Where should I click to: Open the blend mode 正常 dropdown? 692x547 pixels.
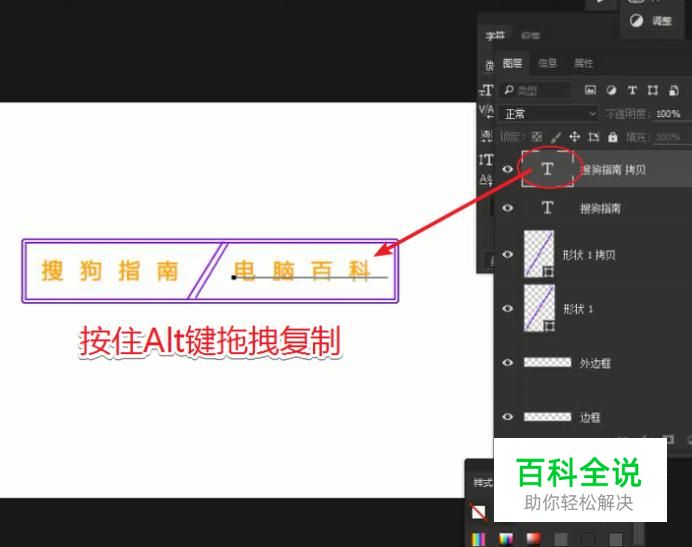click(x=549, y=114)
